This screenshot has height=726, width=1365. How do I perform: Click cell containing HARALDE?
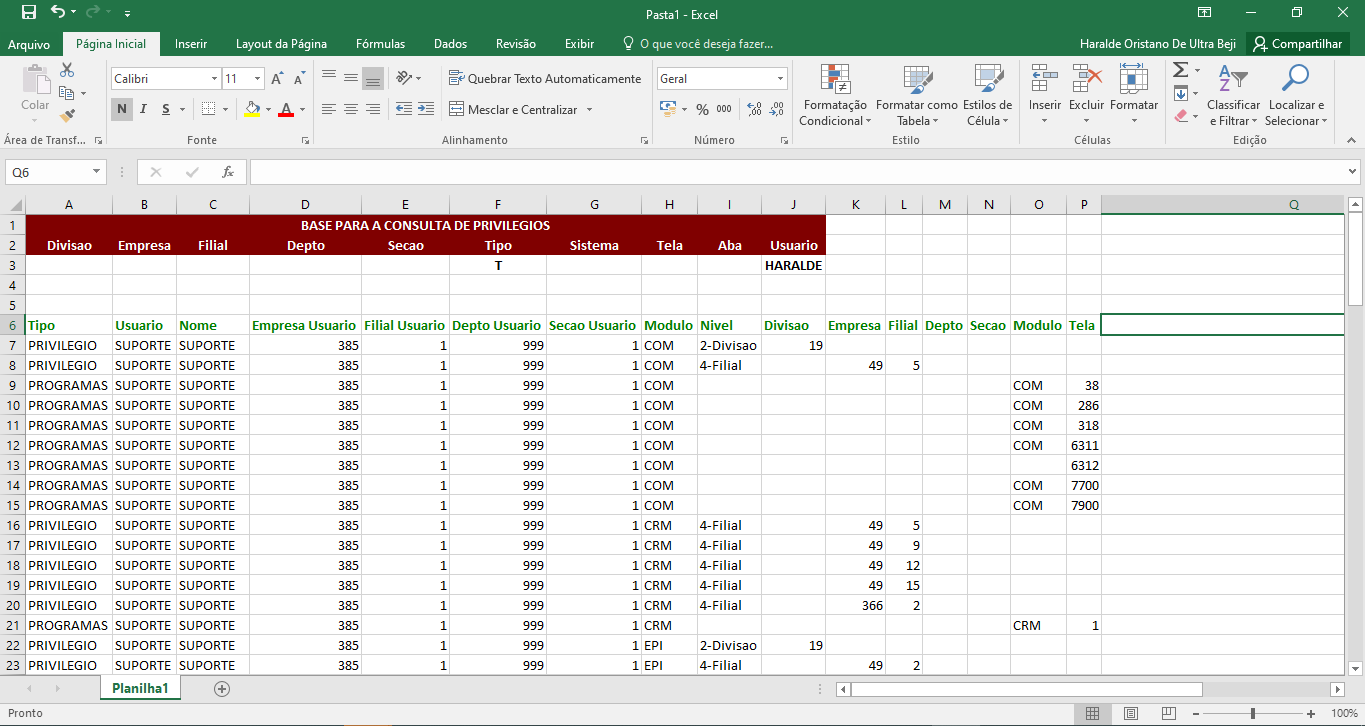point(793,265)
